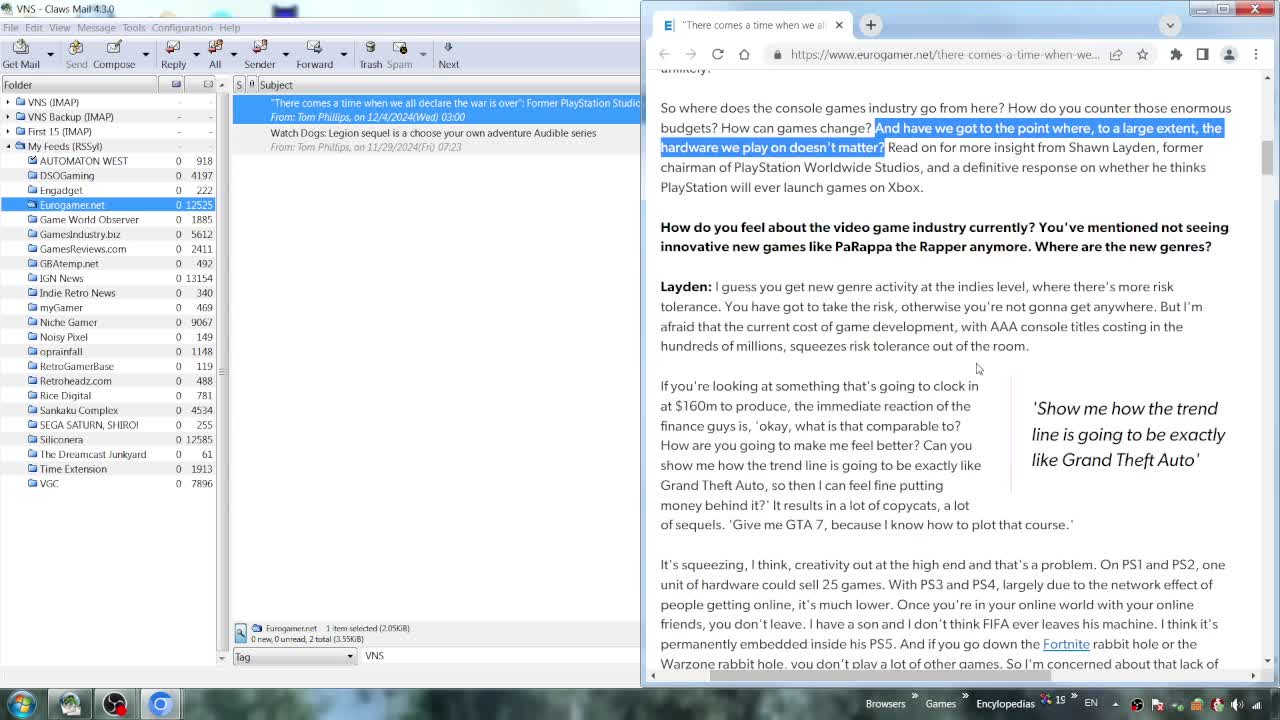Screen dimensions: 1280x720
Task: Click the Eurogamer URL address bar
Action: click(x=945, y=54)
